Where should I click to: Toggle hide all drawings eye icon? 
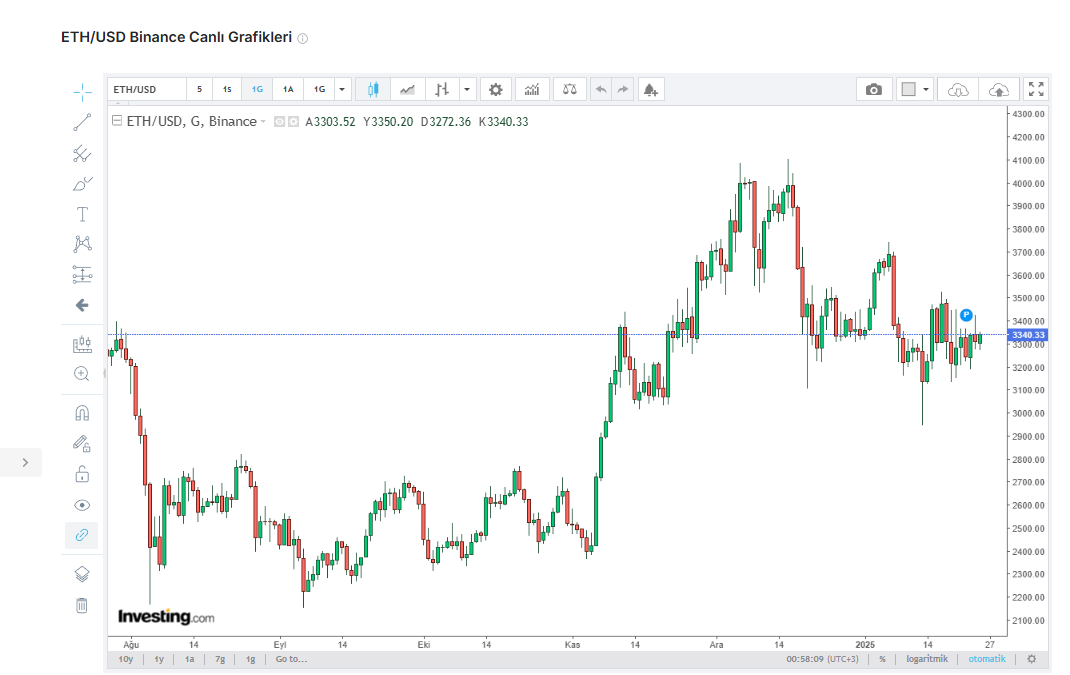(x=82, y=505)
